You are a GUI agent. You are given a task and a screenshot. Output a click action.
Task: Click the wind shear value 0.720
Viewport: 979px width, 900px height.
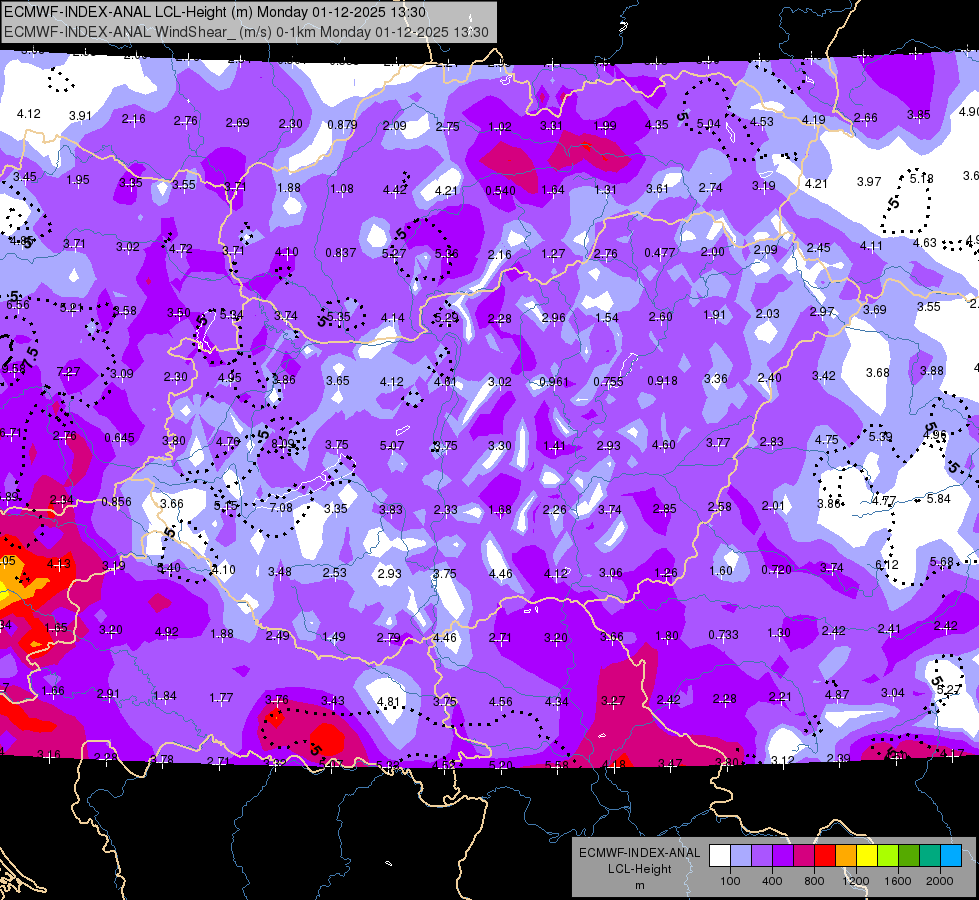(776, 570)
